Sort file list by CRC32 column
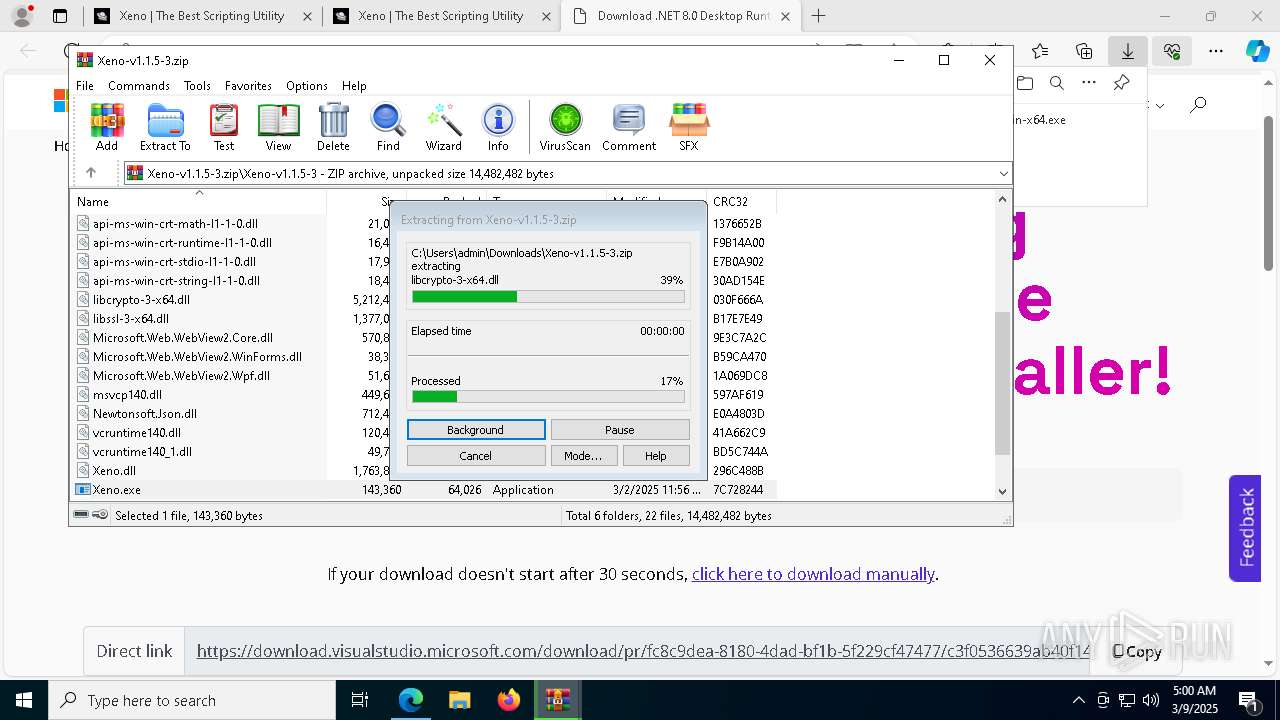1280x720 pixels. 740,201
